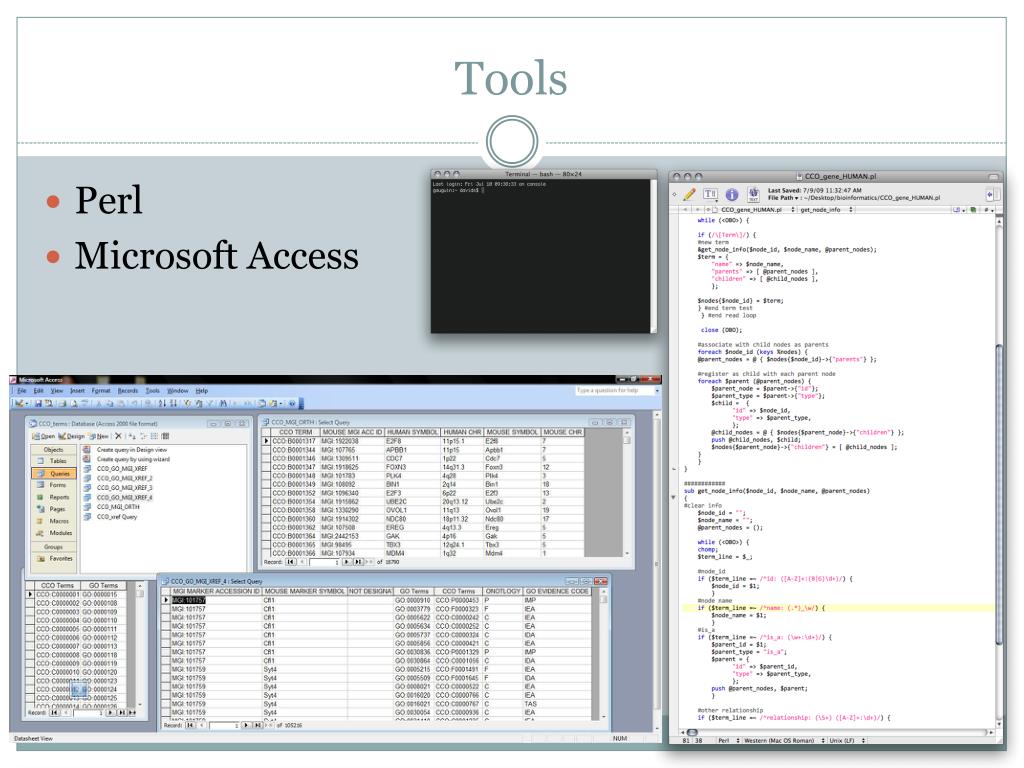The image size is (1024, 768).
Task: Open the Unix (LF) line endings dropdown
Action: click(846, 741)
